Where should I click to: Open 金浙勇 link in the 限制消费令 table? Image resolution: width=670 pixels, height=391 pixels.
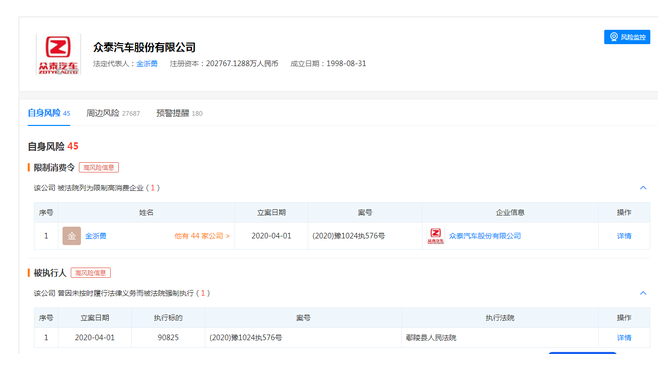pos(96,236)
